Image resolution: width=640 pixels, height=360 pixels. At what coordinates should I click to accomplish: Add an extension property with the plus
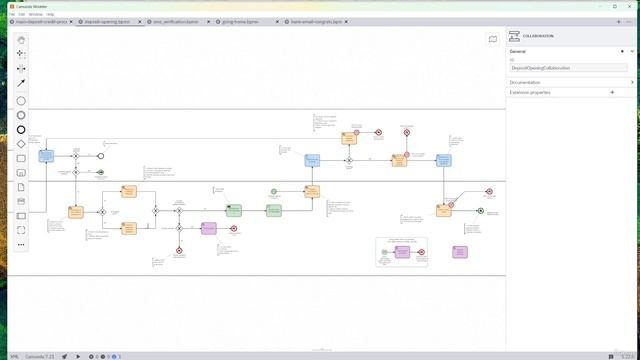click(x=612, y=93)
